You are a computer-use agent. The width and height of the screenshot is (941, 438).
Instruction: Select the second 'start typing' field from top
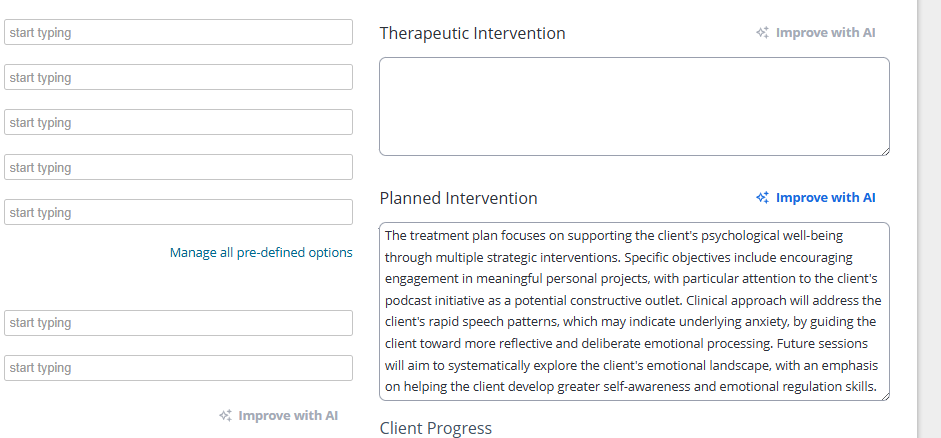click(178, 78)
